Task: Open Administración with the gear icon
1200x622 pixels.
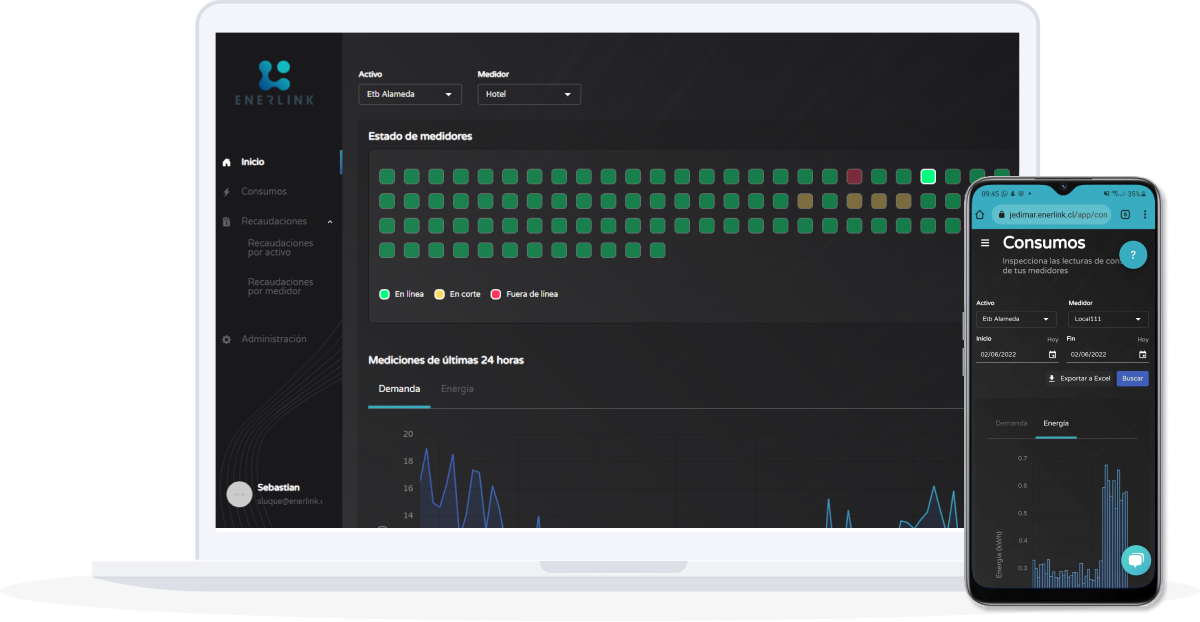Action: coord(226,339)
